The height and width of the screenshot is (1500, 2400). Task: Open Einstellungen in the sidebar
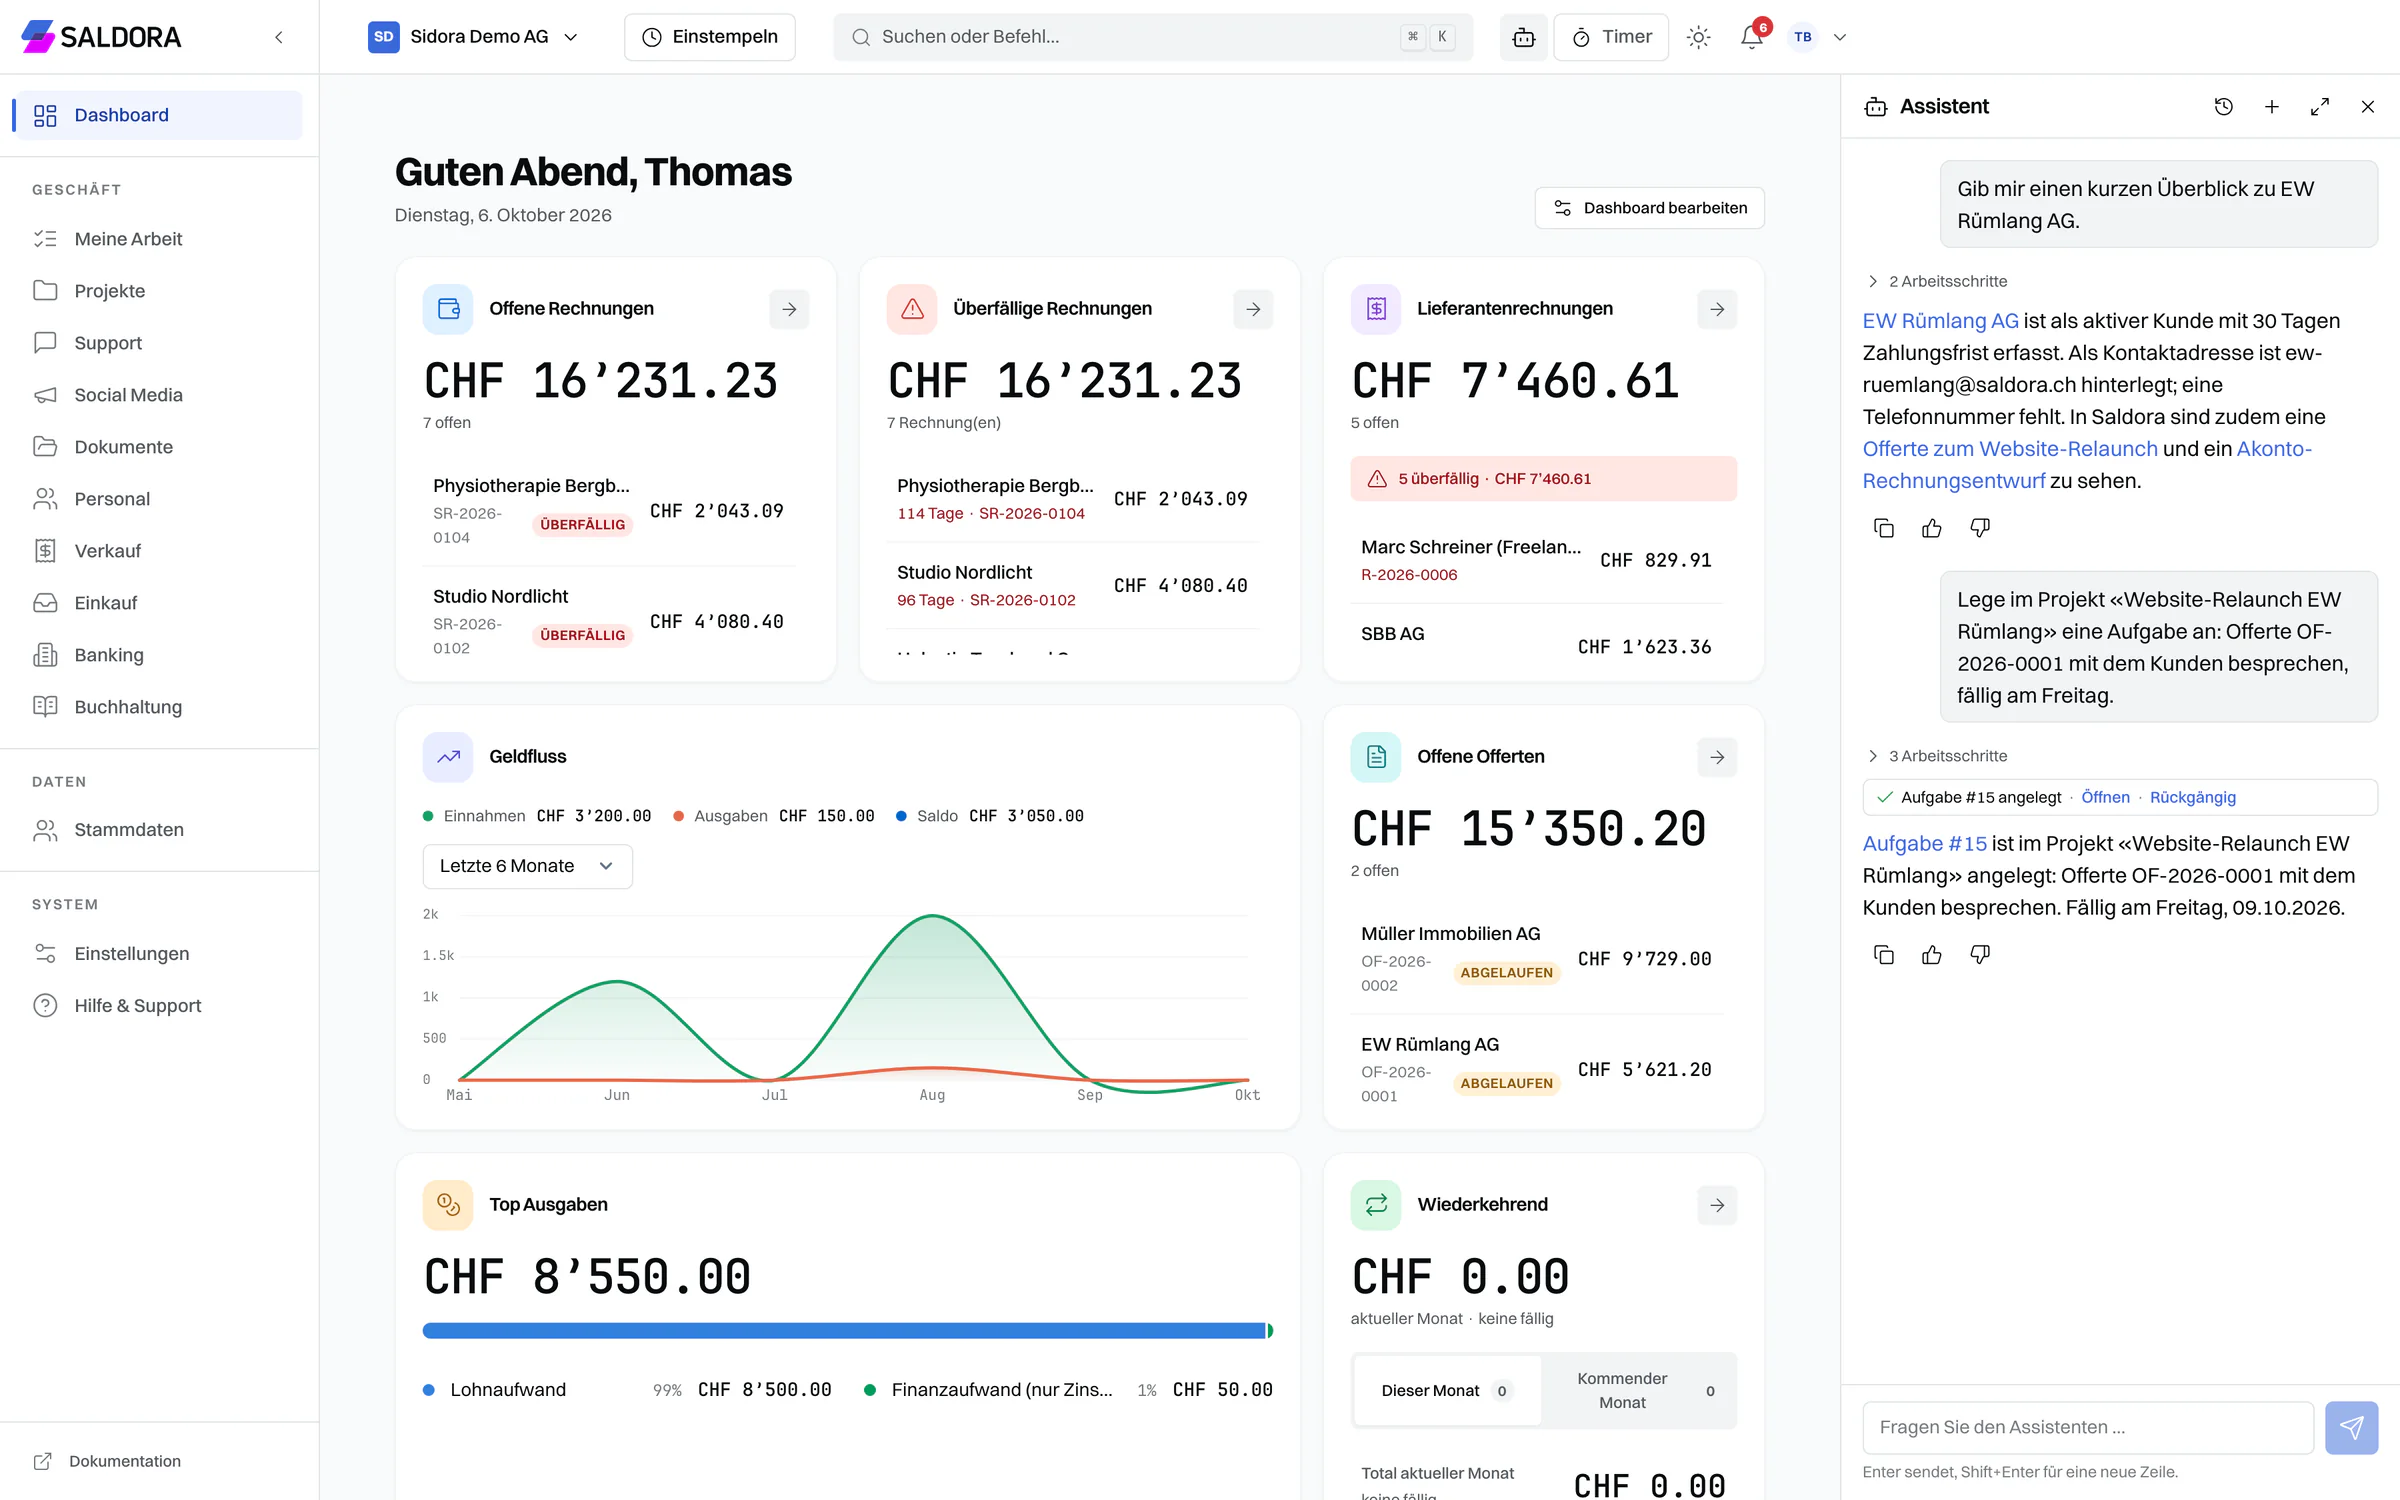pos(159,954)
